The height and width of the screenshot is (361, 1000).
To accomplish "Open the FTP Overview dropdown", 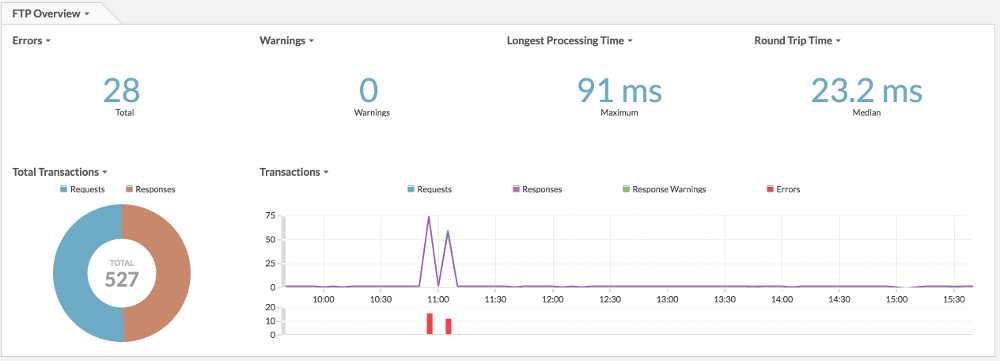I will pos(51,13).
